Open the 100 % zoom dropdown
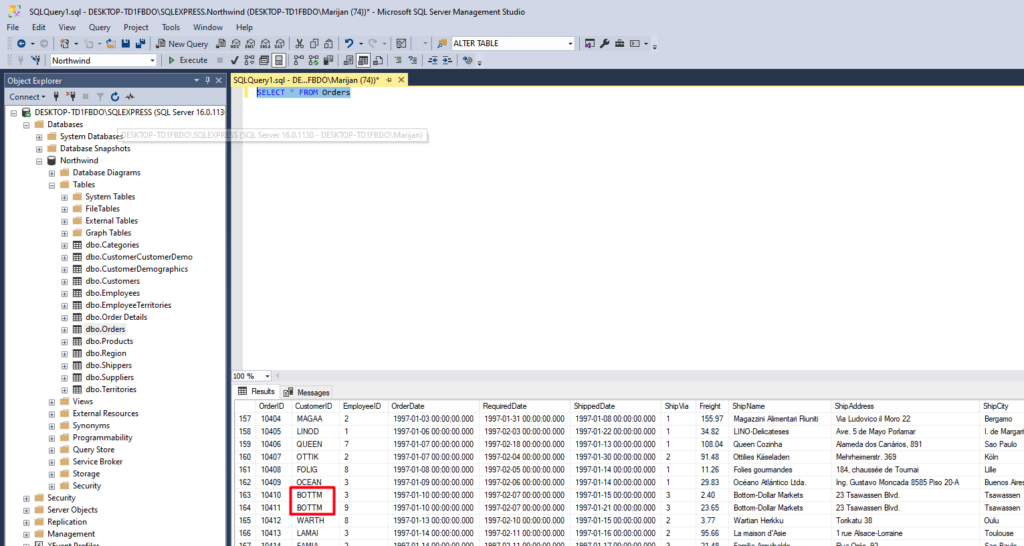This screenshot has height=546, width=1024. (x=268, y=376)
